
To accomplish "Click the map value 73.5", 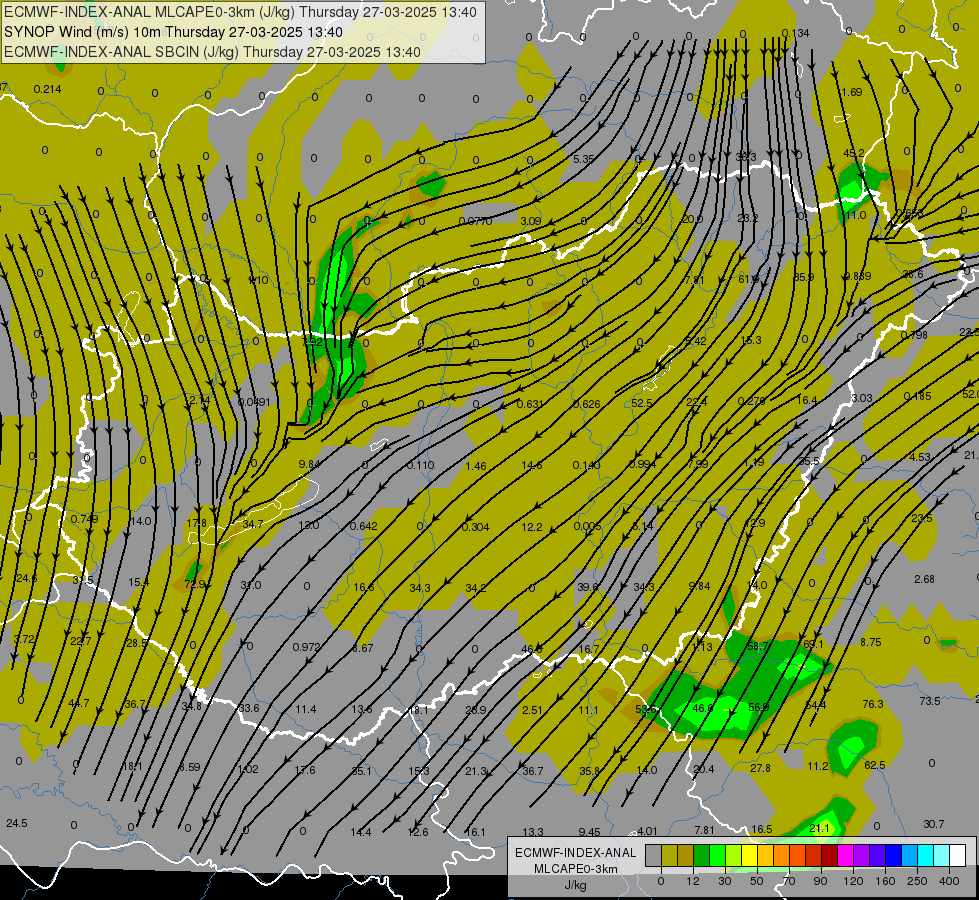I will tap(930, 701).
